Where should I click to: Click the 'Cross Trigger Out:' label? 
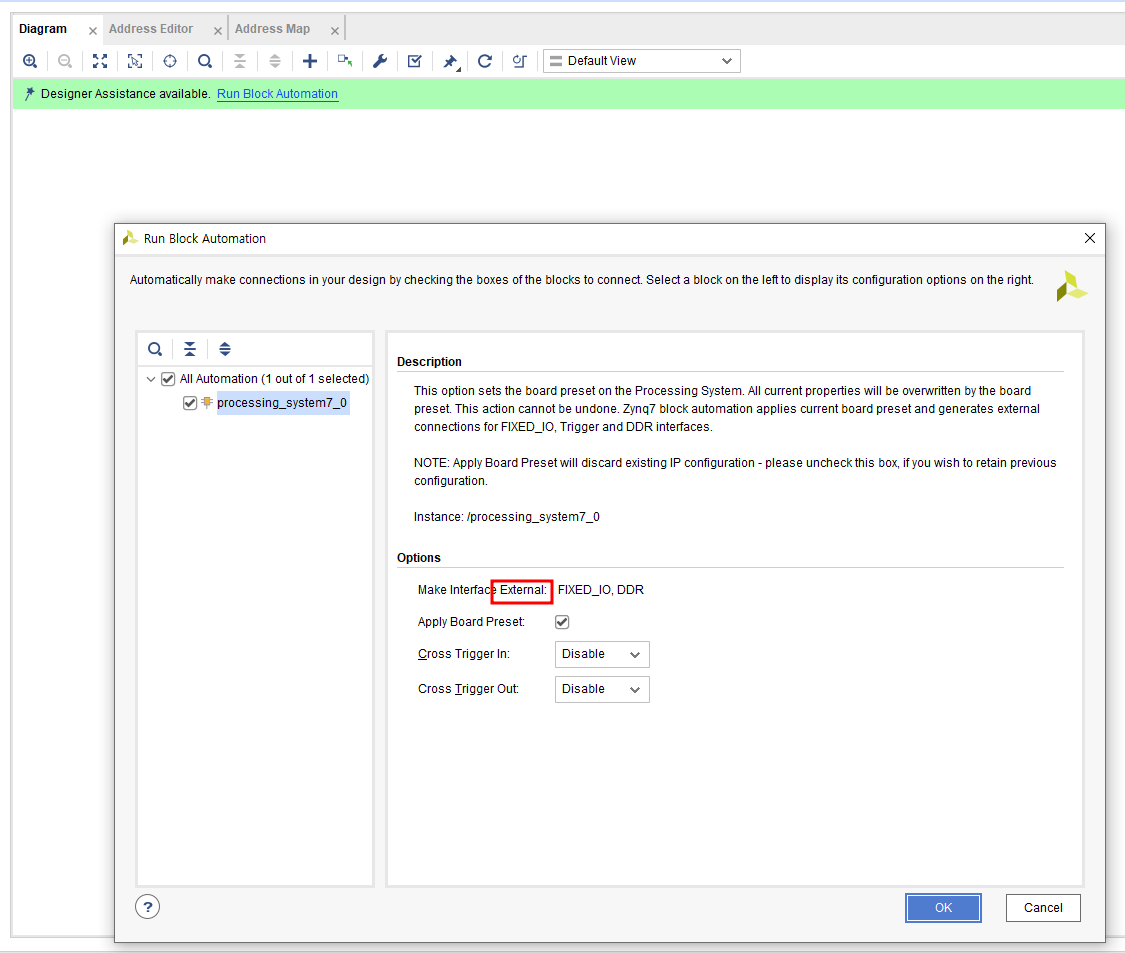[469, 689]
